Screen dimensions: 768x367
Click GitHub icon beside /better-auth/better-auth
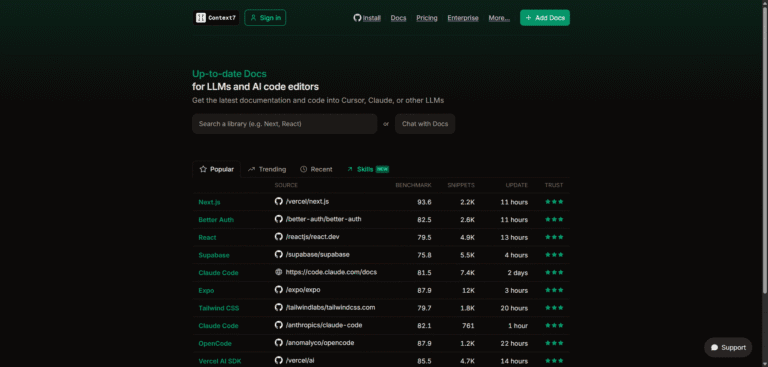point(279,219)
